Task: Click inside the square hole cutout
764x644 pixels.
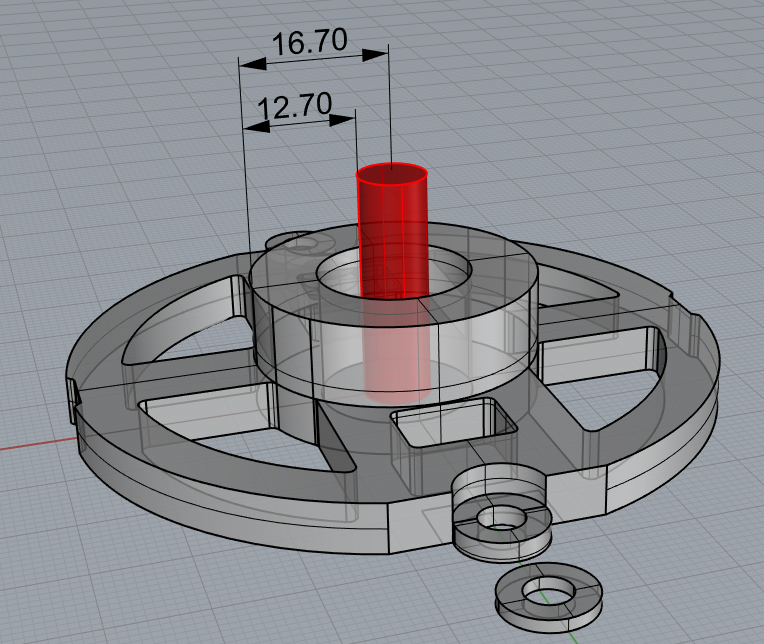Action: pyautogui.click(x=454, y=423)
